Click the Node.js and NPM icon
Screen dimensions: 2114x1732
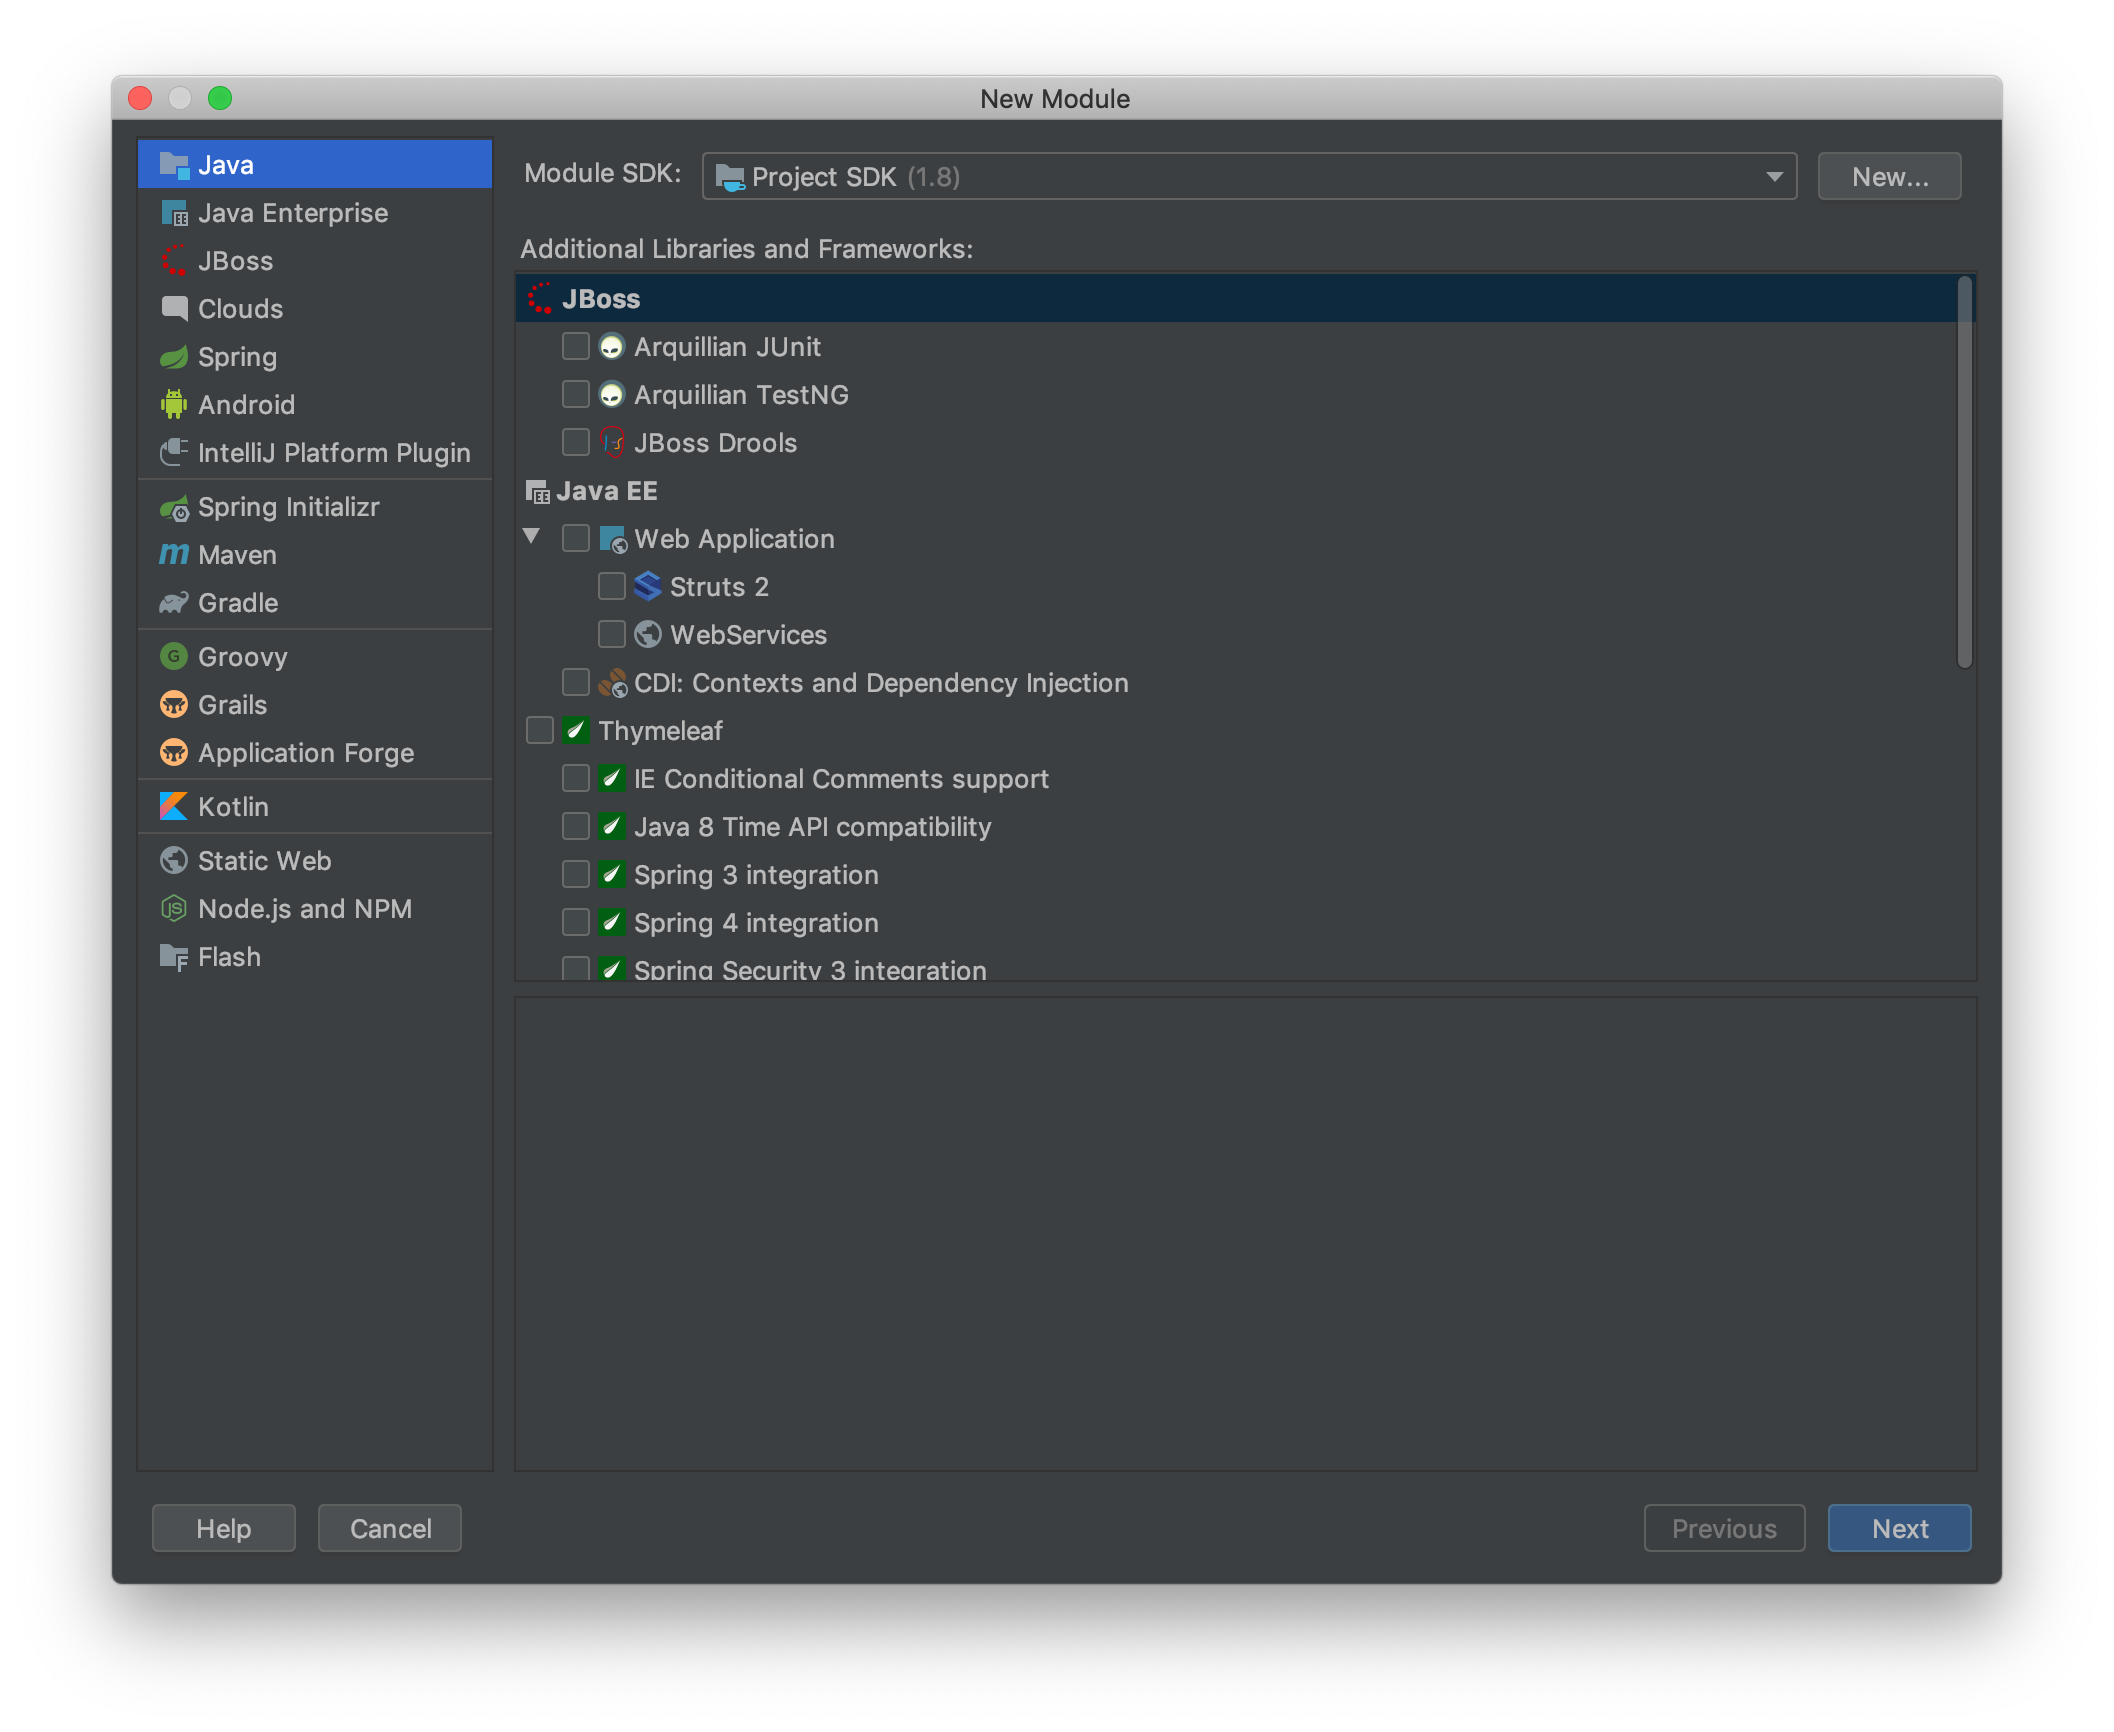[174, 909]
